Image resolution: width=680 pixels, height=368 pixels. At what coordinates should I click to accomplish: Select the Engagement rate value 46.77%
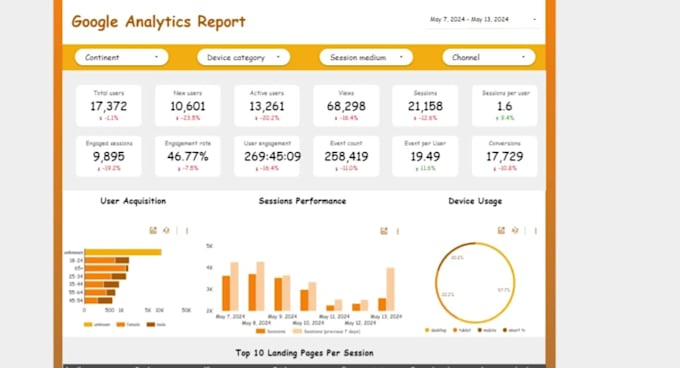188,156
